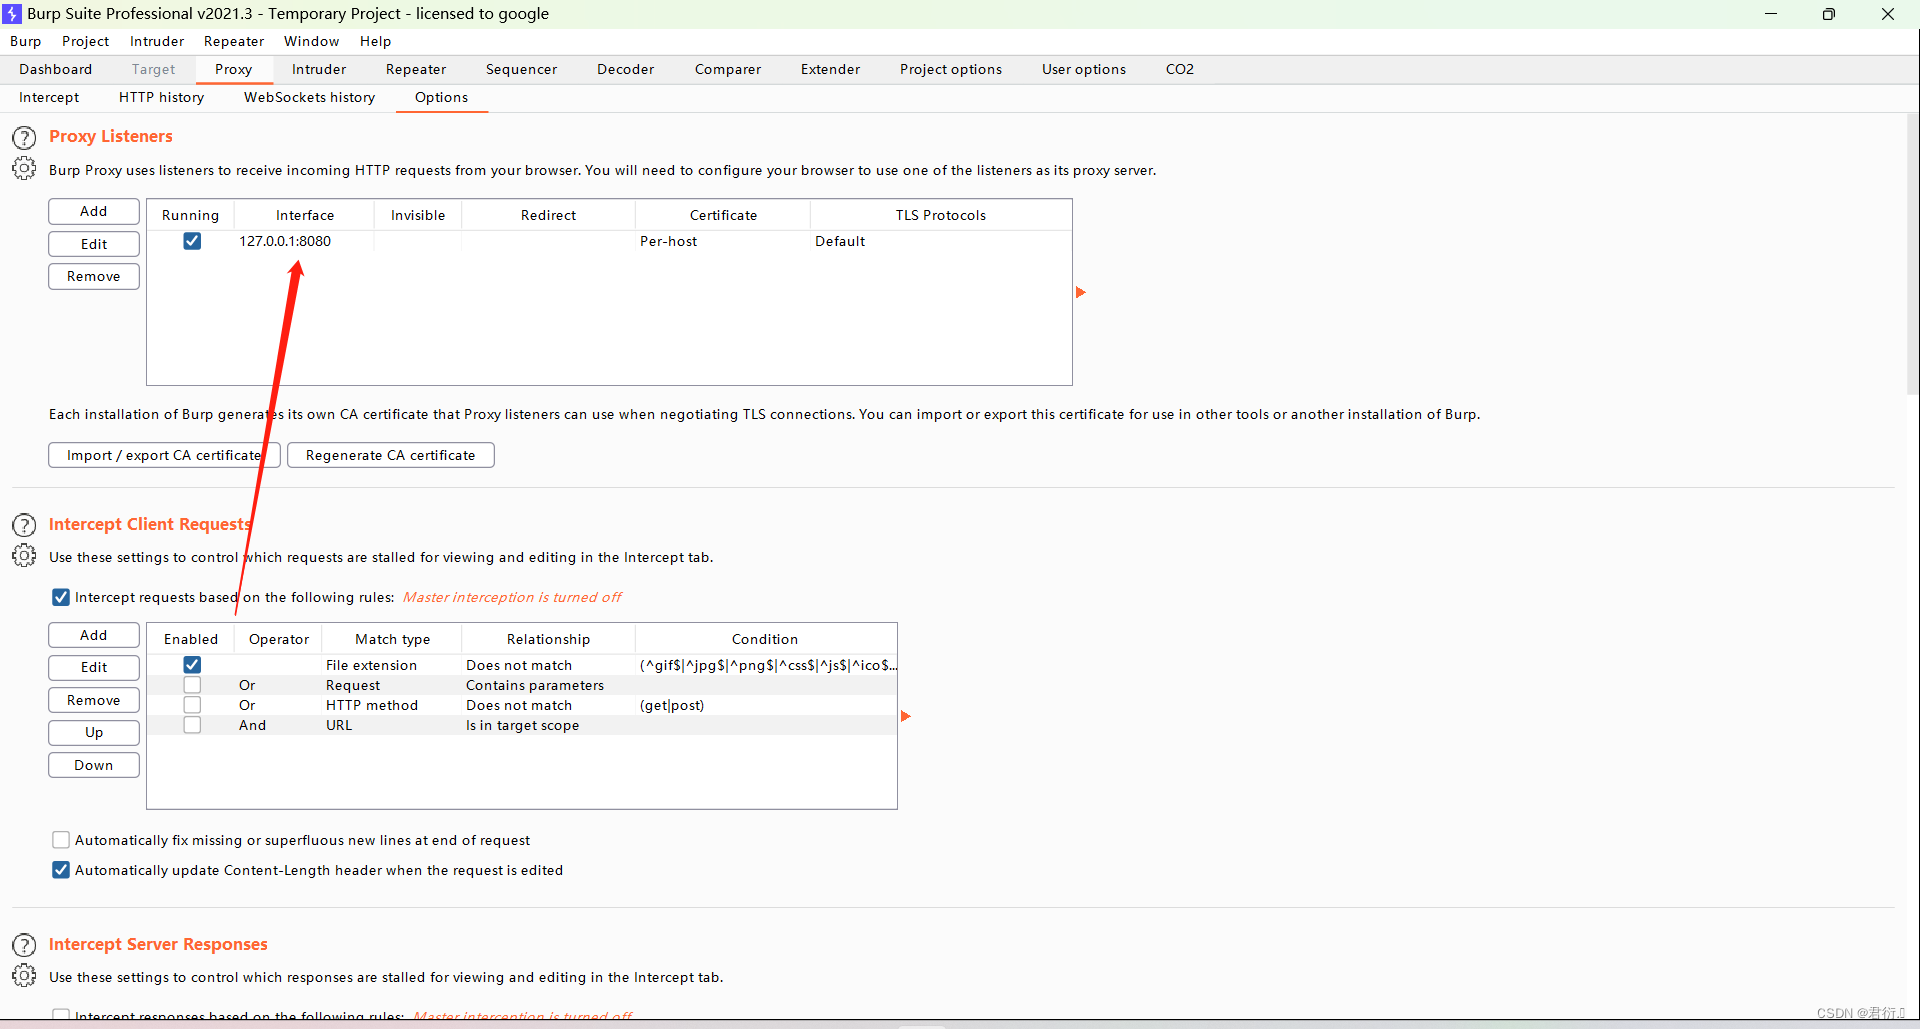
Task: Switch to the Comparer tab
Action: tap(728, 69)
